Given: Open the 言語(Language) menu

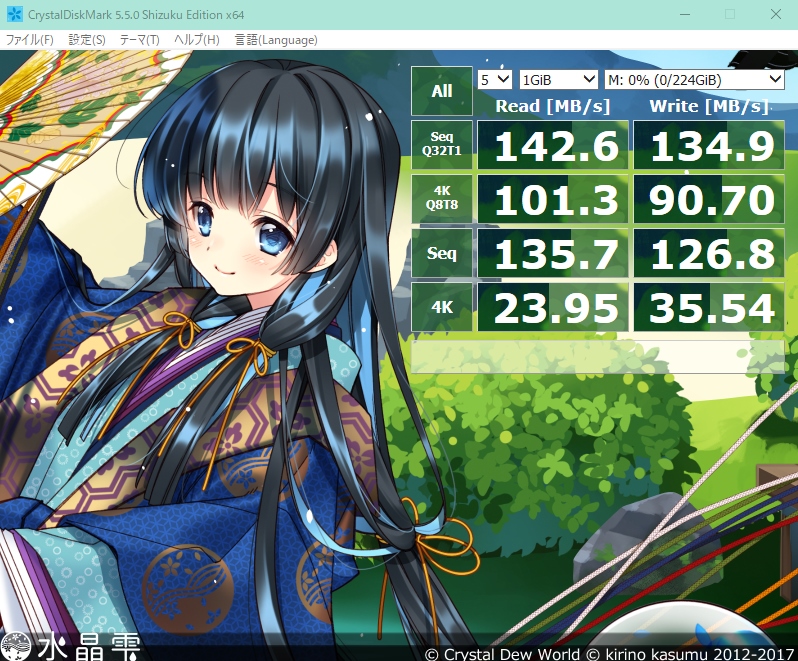Looking at the screenshot, I should point(276,40).
